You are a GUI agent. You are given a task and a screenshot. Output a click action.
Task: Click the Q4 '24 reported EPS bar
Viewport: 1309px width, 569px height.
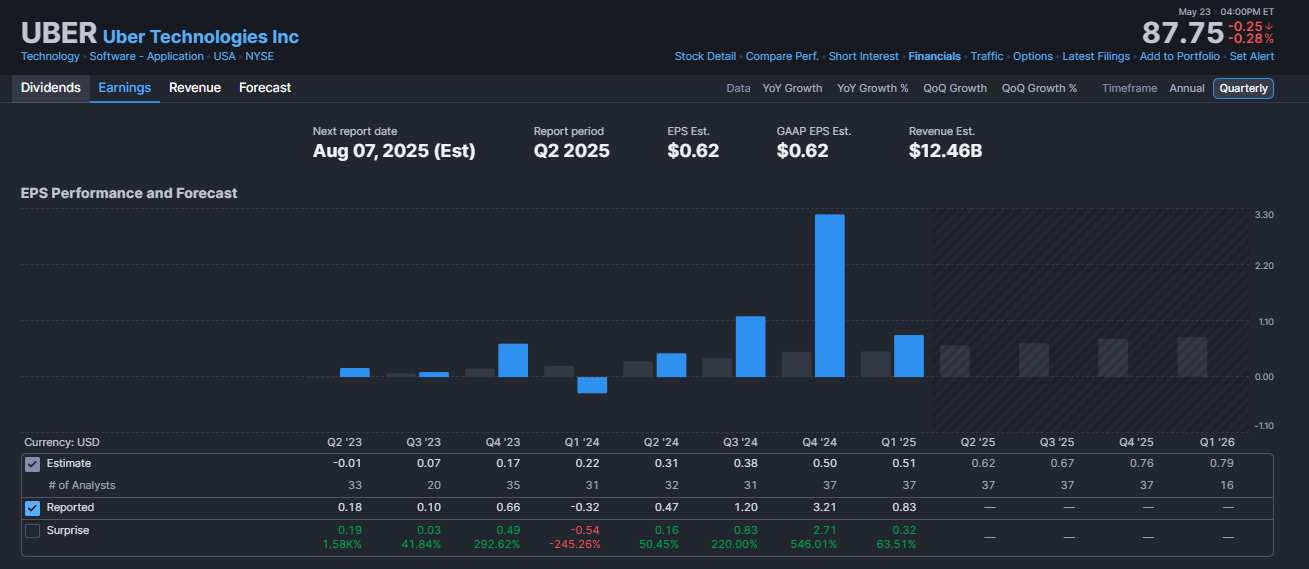[830, 296]
